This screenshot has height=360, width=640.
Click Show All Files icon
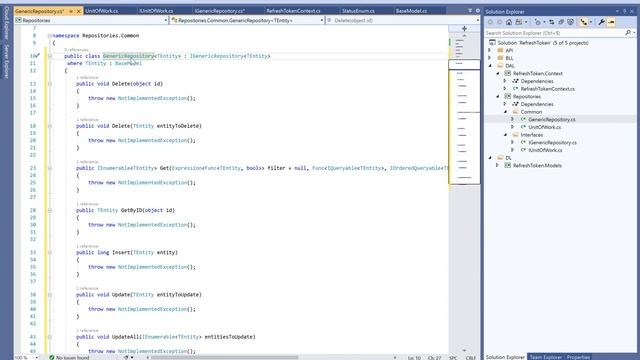pyautogui.click(x=570, y=22)
